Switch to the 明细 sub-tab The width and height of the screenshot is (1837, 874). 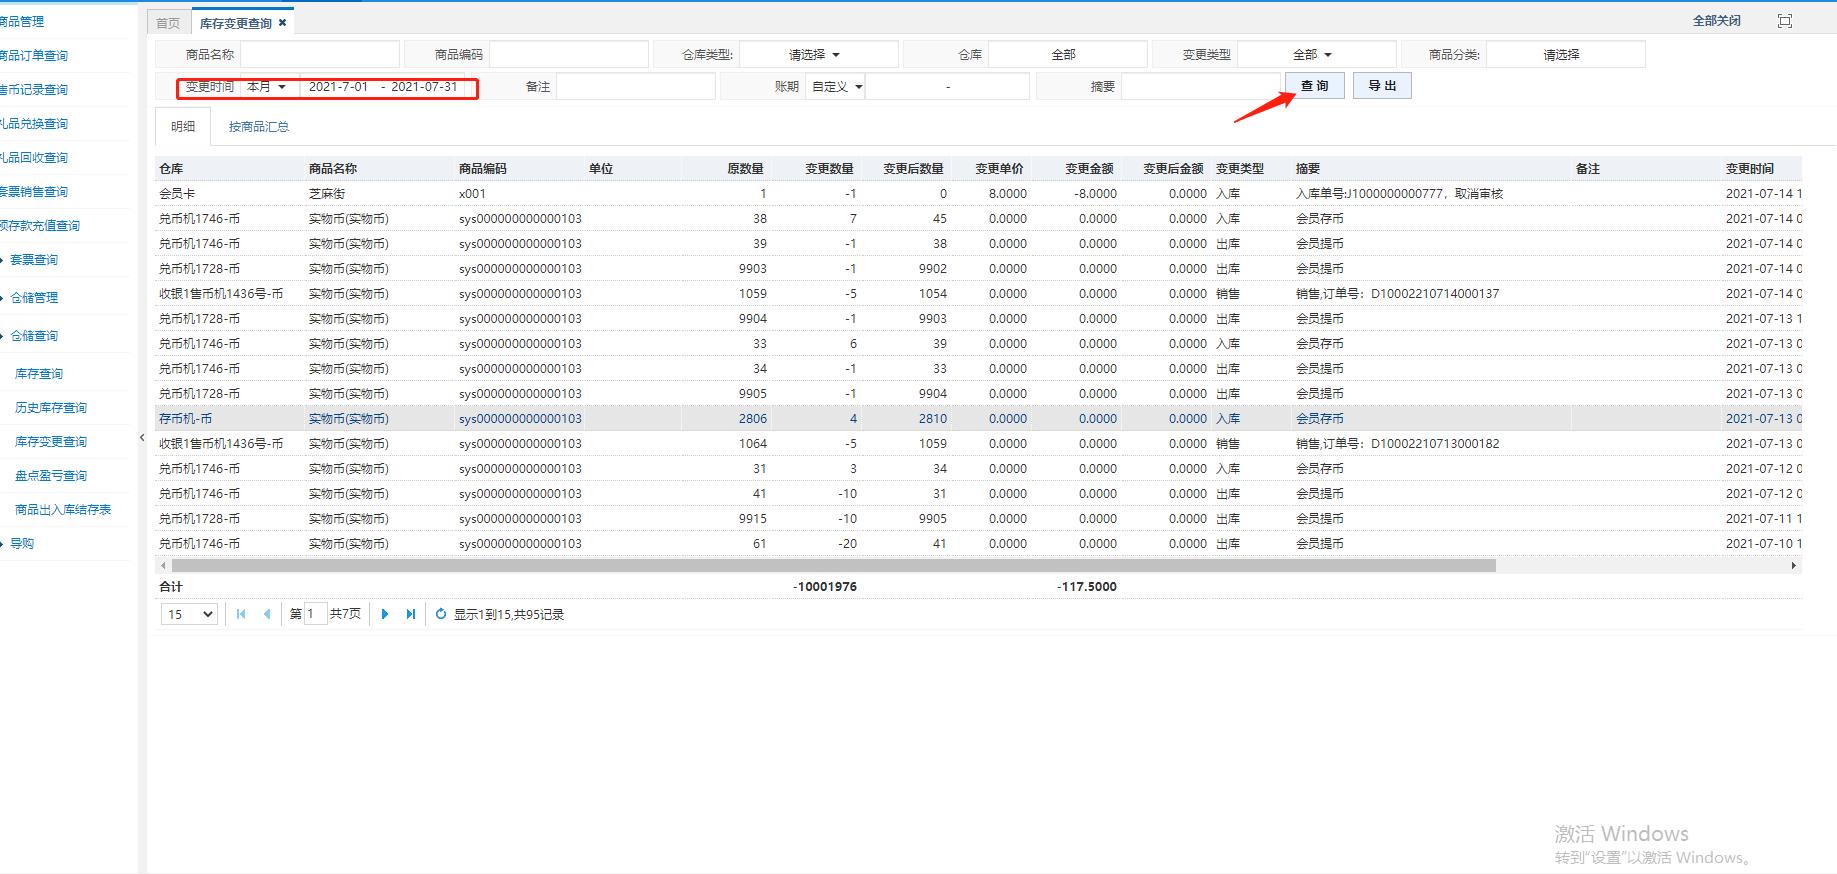(183, 127)
